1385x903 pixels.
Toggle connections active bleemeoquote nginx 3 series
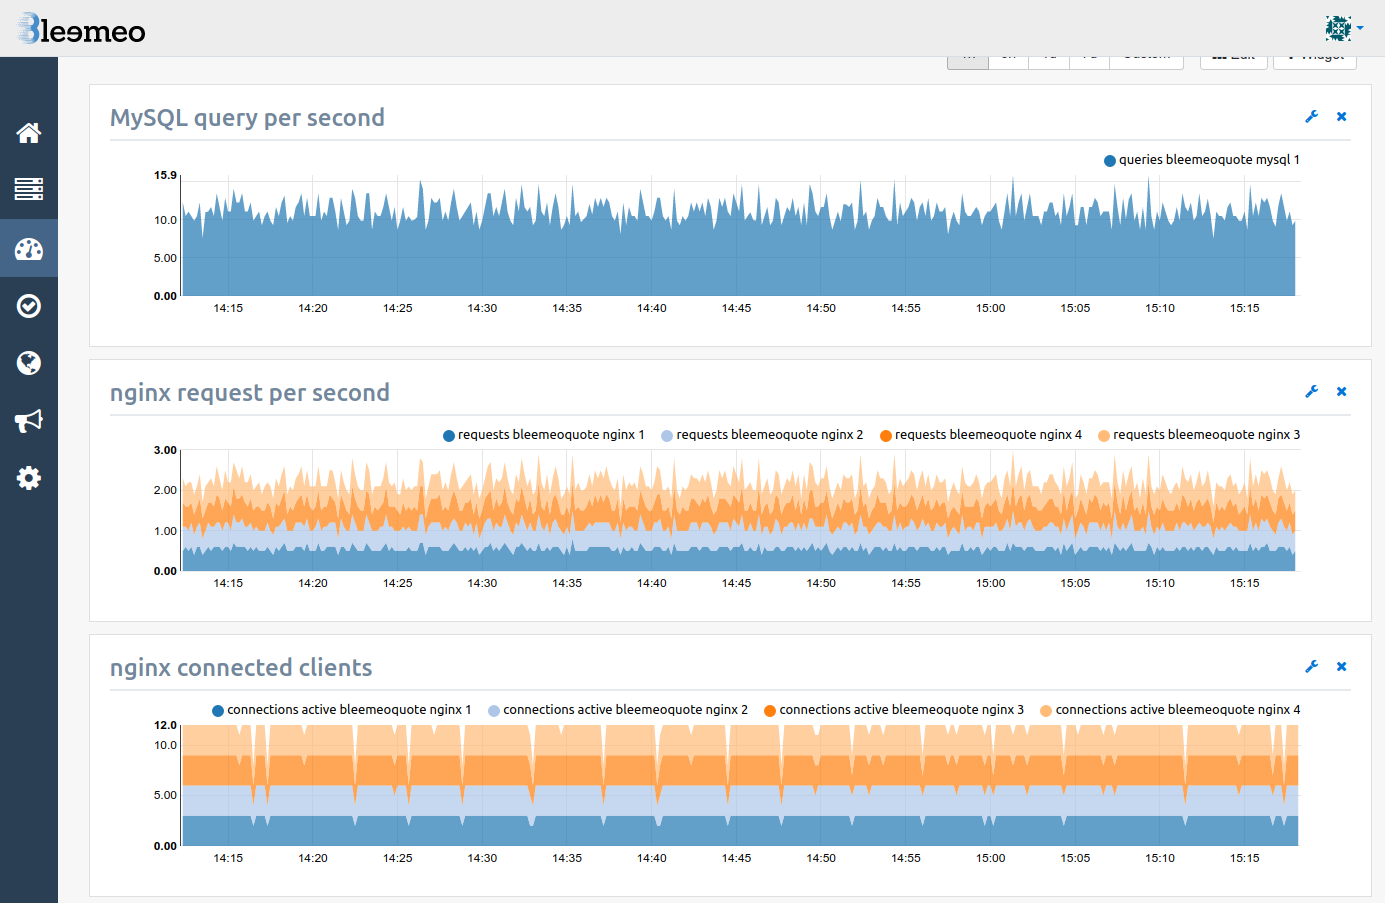coord(894,710)
